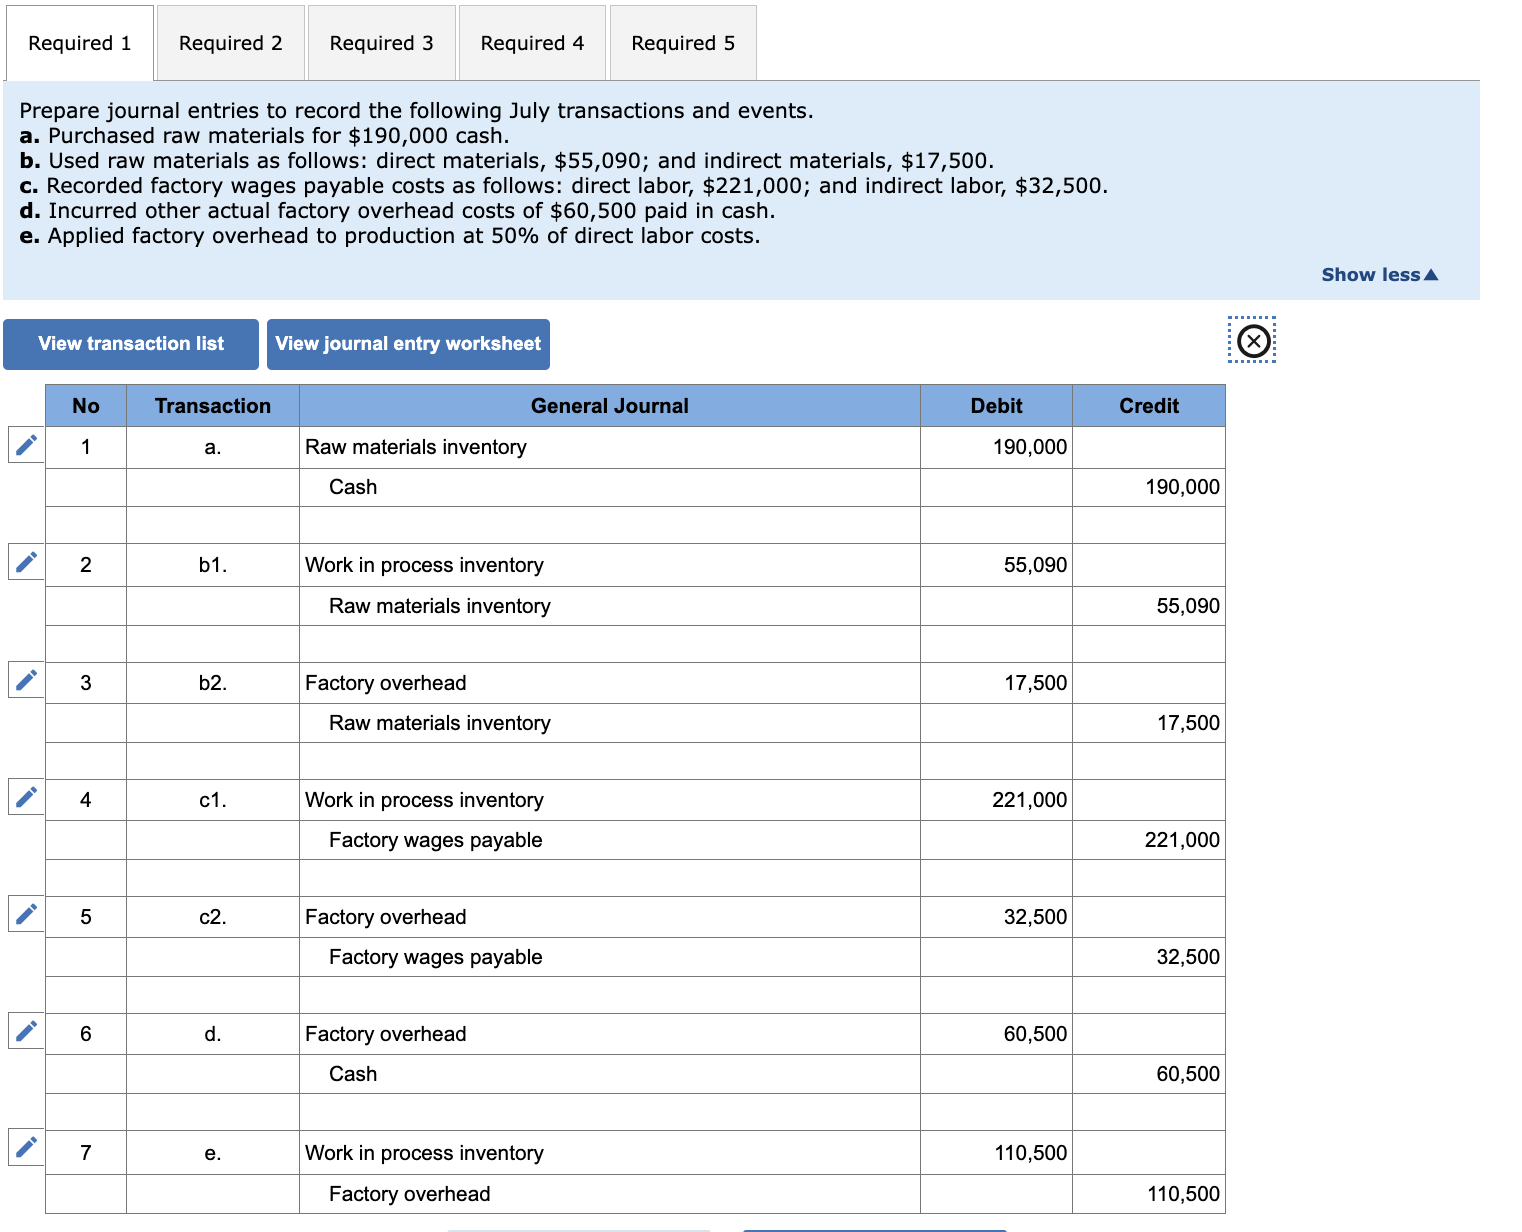1522x1232 pixels.
Task: Select Raw materials inventory in transaction a
Action: click(x=610, y=447)
